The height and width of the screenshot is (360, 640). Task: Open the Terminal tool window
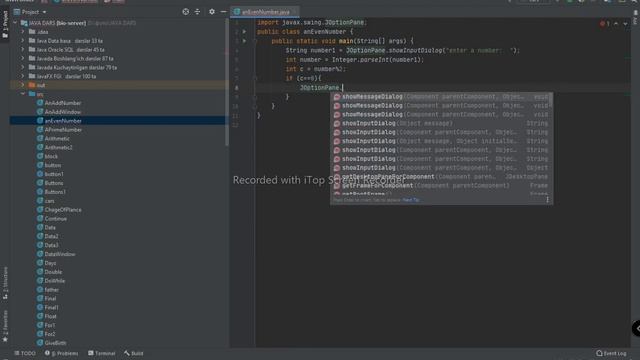click(102, 353)
